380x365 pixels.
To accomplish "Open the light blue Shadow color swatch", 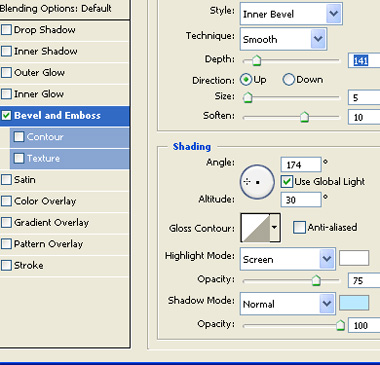I will click(354, 303).
